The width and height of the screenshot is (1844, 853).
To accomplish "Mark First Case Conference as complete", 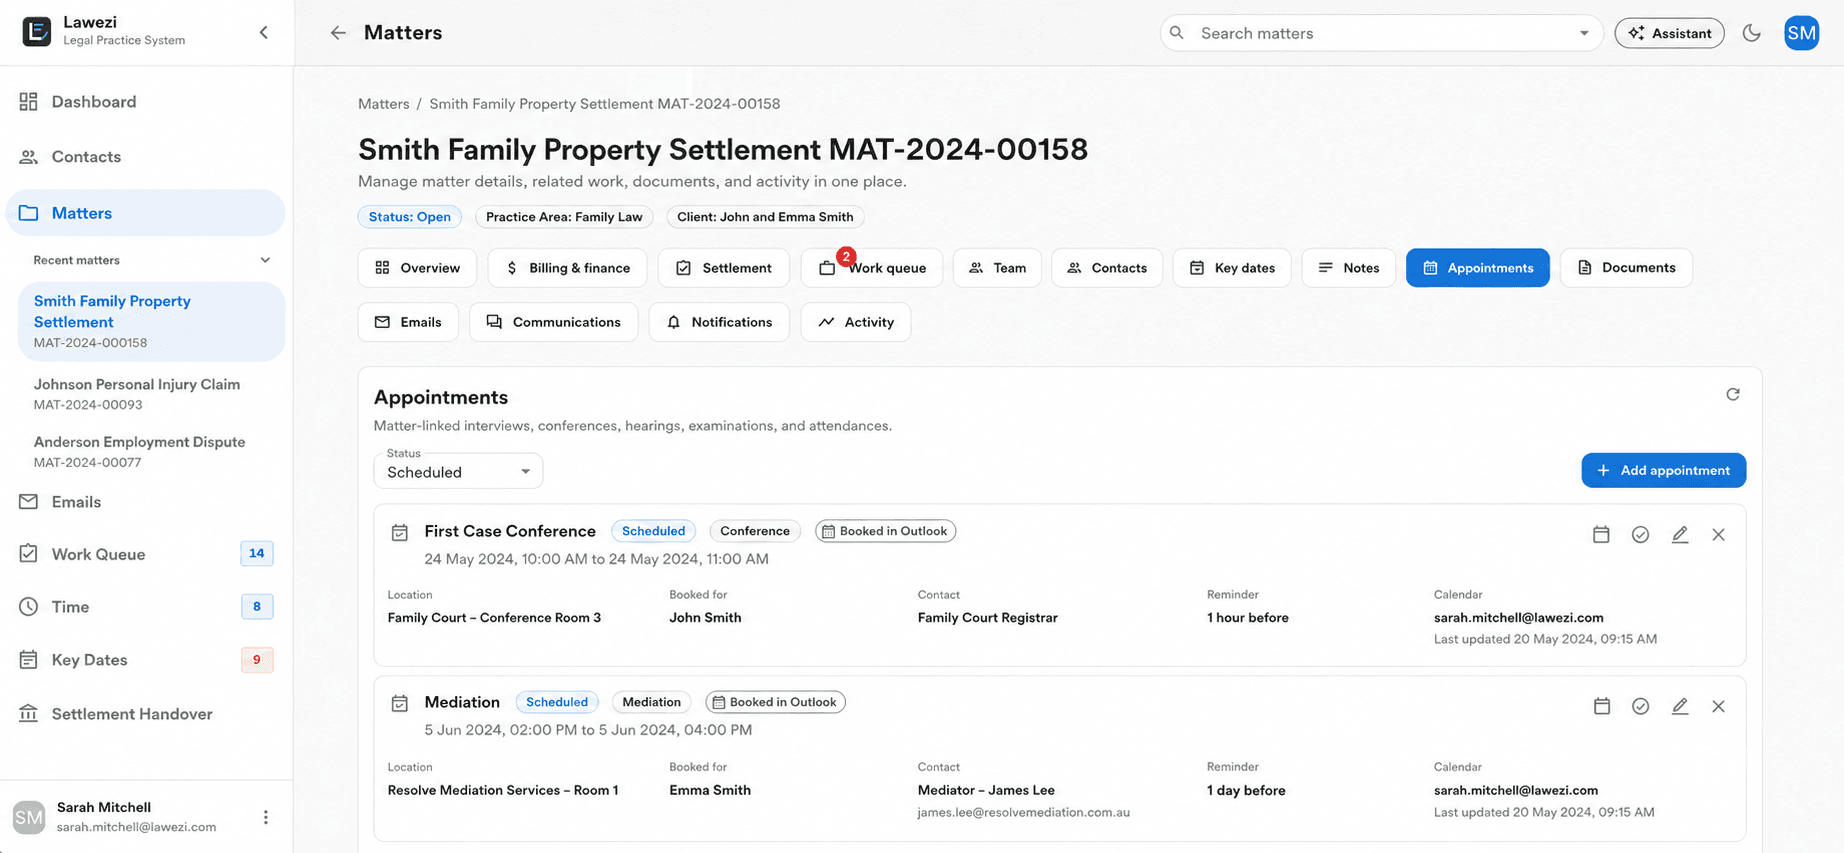I will point(1640,535).
